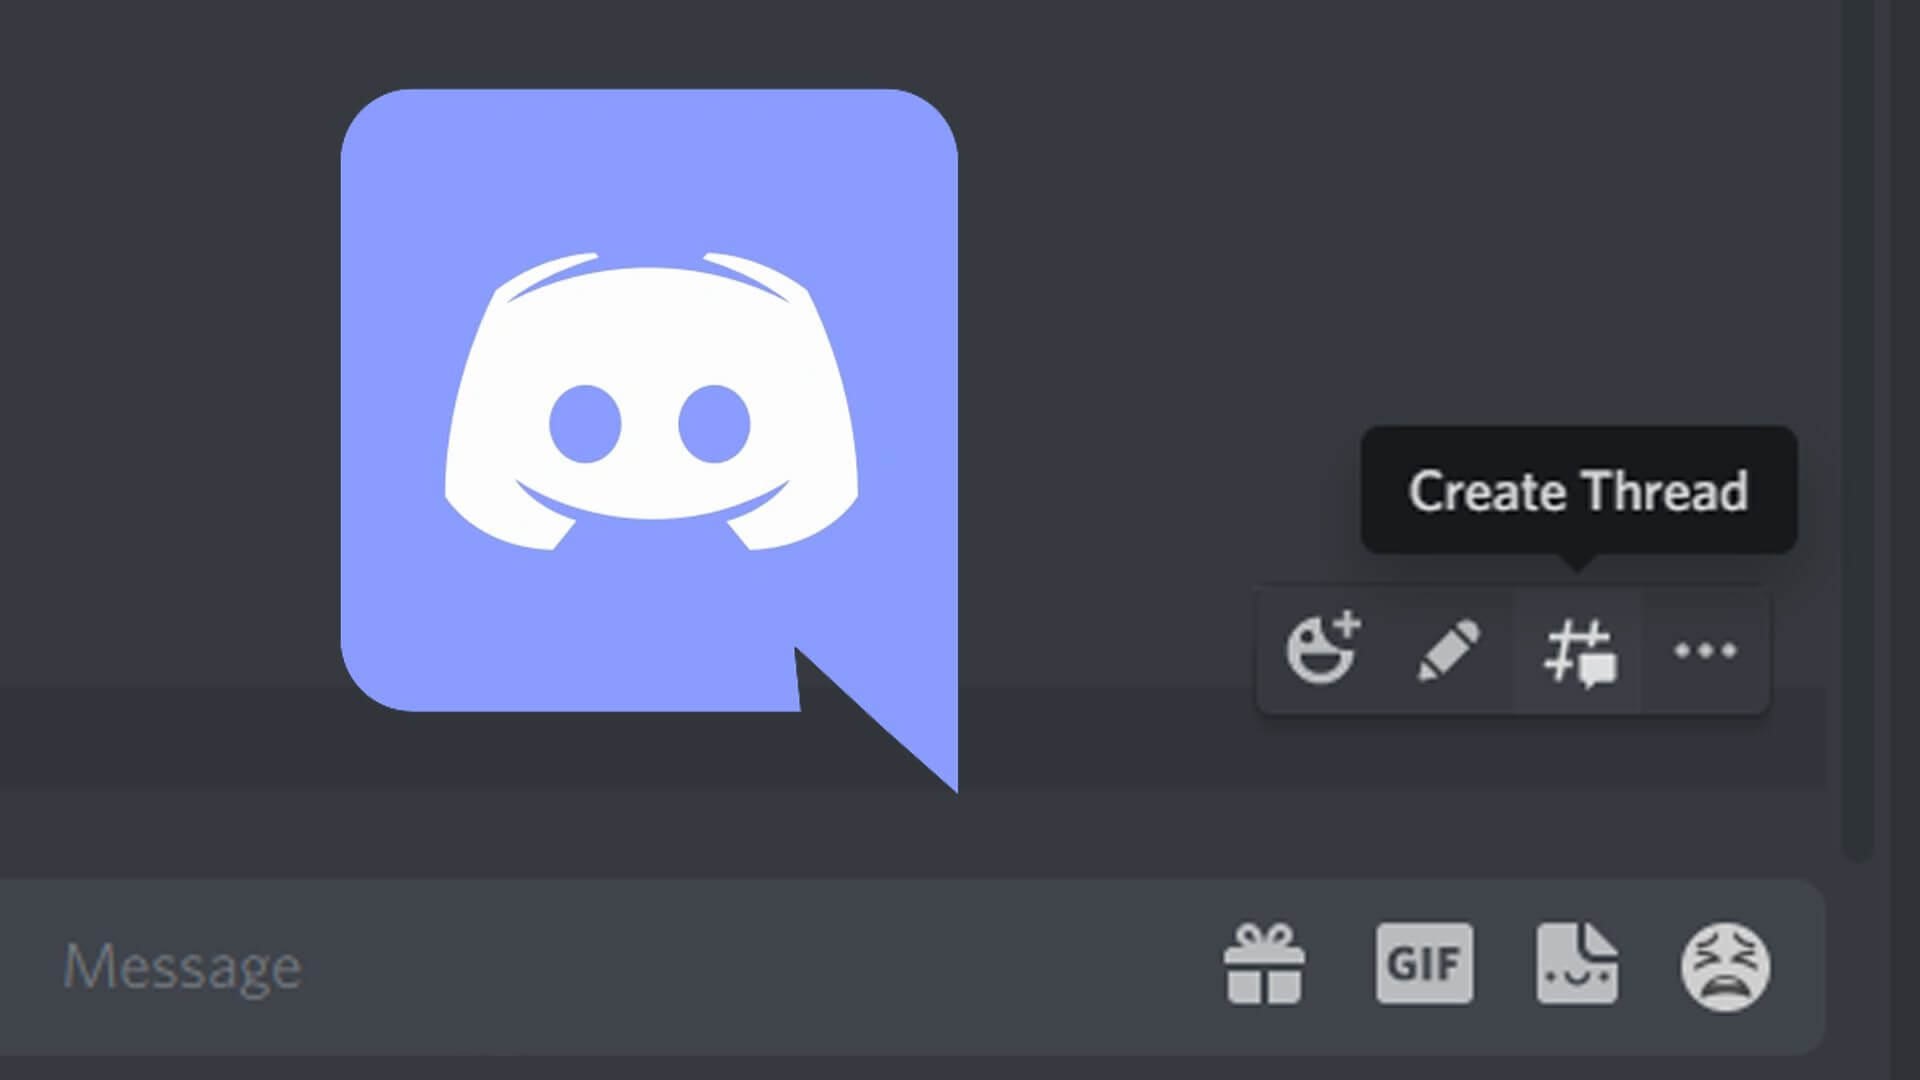
Task: Open the Nitro gift icon
Action: (1264, 964)
